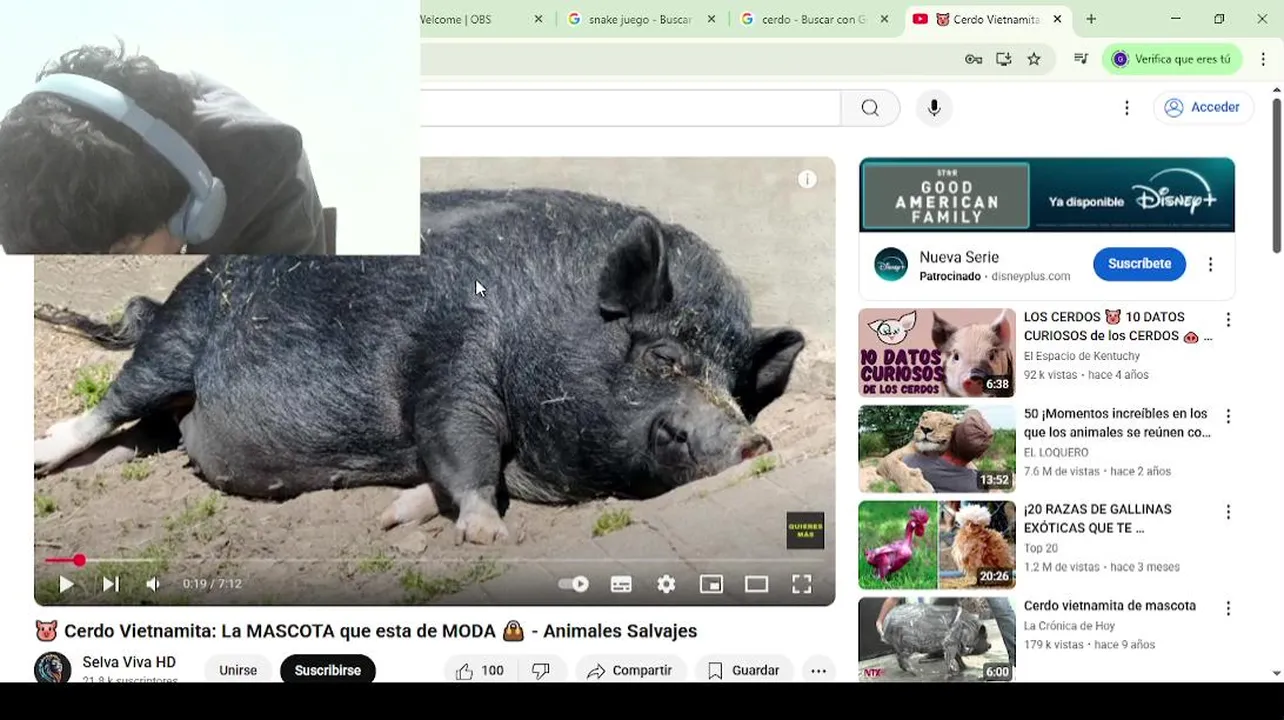Open Cerdo vietnamita de mascota title

[x=1110, y=606]
